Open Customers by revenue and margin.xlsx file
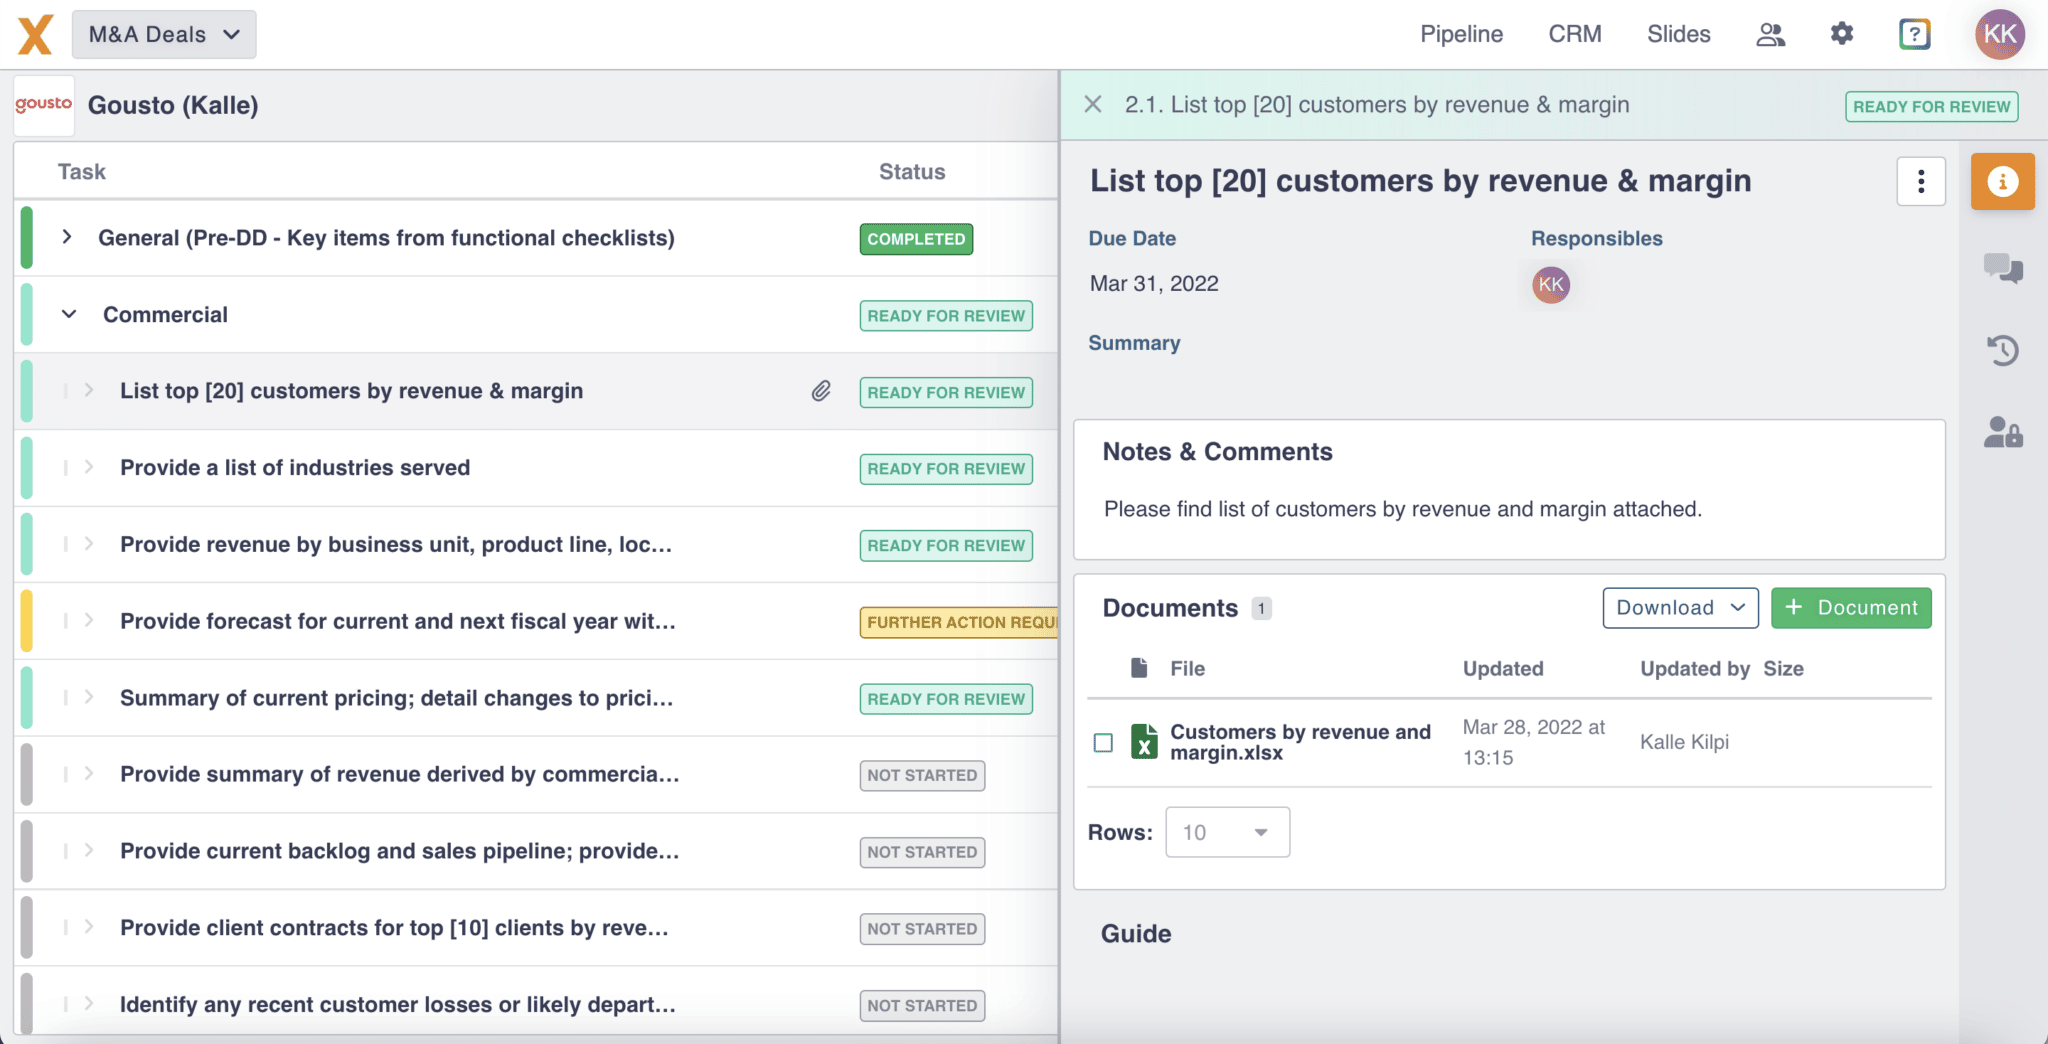Viewport: 2048px width, 1044px height. tap(1300, 742)
